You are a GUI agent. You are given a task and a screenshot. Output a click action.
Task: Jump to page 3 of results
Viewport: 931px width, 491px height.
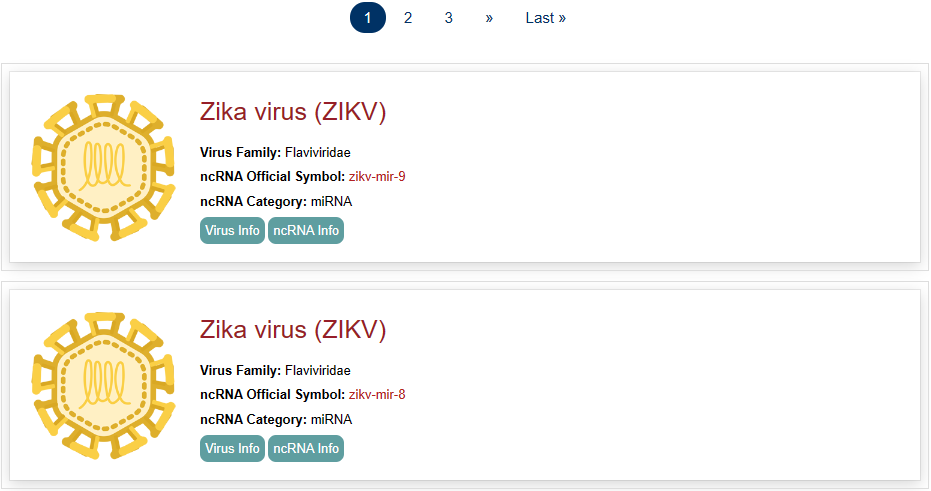pos(449,18)
